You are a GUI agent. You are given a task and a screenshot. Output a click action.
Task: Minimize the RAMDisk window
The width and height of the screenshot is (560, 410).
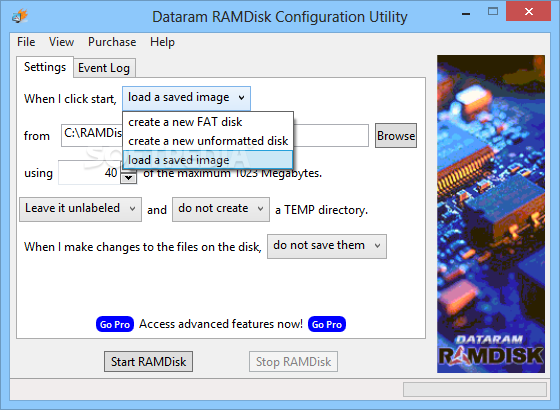(x=465, y=14)
